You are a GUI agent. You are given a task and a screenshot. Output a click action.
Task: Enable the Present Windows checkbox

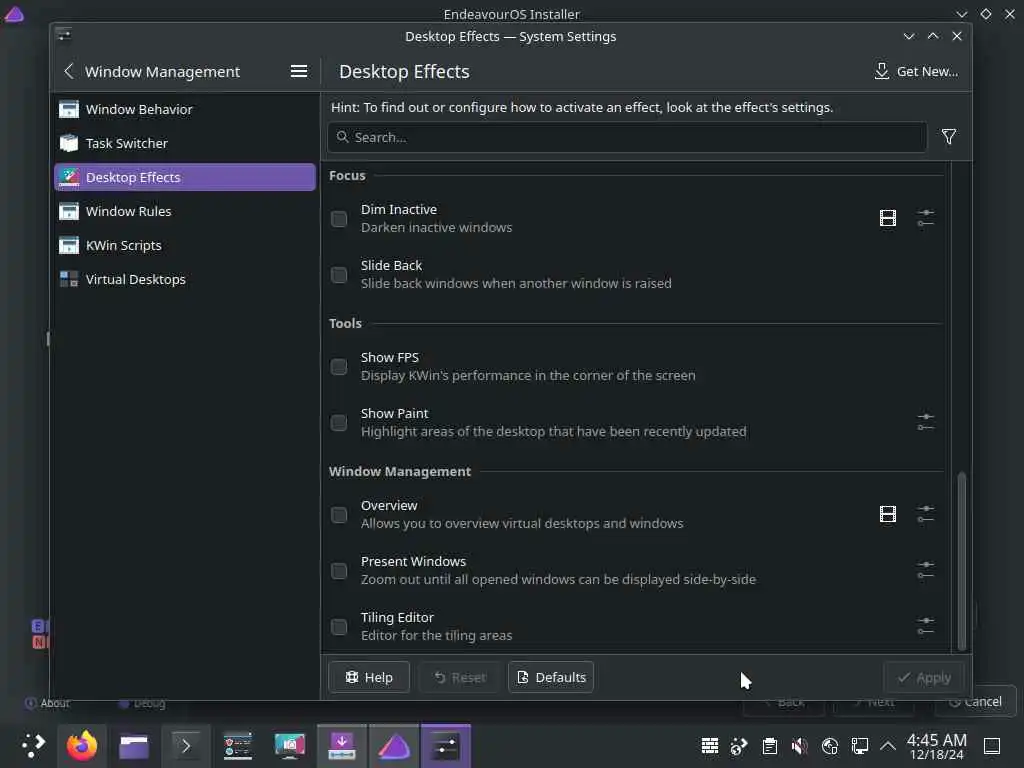tap(338, 571)
